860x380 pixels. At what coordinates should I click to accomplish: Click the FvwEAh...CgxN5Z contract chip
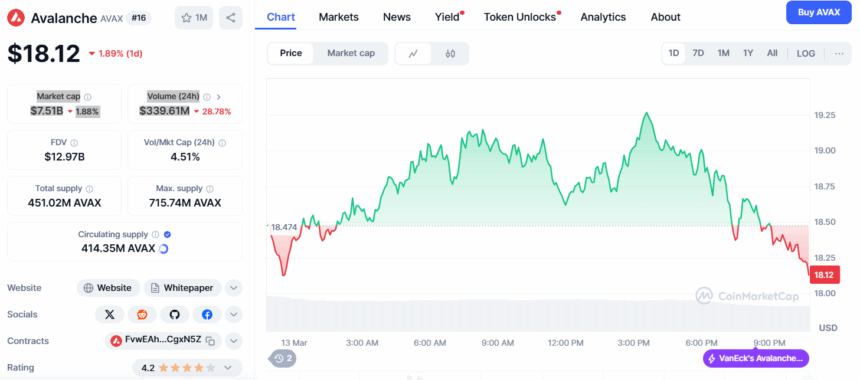[163, 341]
